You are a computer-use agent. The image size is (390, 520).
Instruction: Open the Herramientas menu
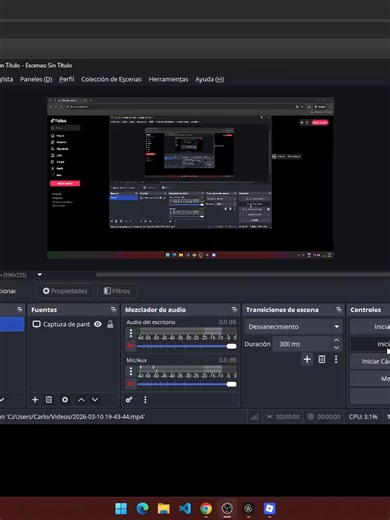click(168, 79)
